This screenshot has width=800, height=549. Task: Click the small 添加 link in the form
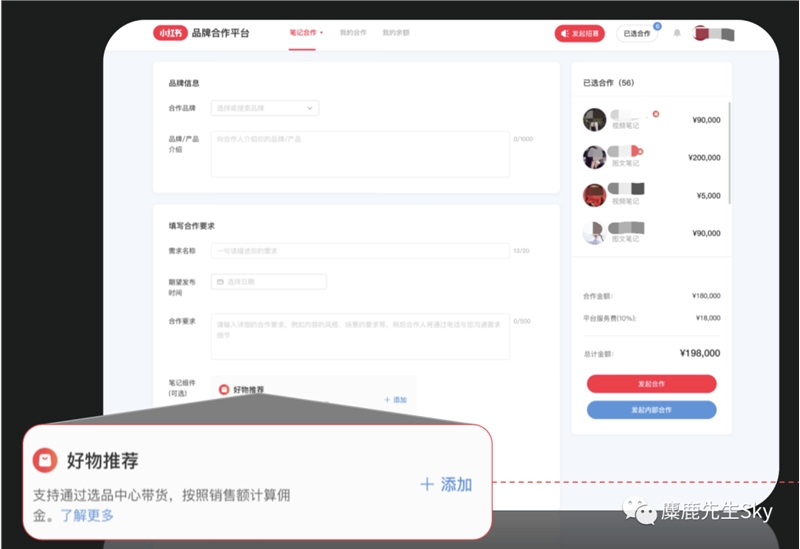pyautogui.click(x=395, y=400)
